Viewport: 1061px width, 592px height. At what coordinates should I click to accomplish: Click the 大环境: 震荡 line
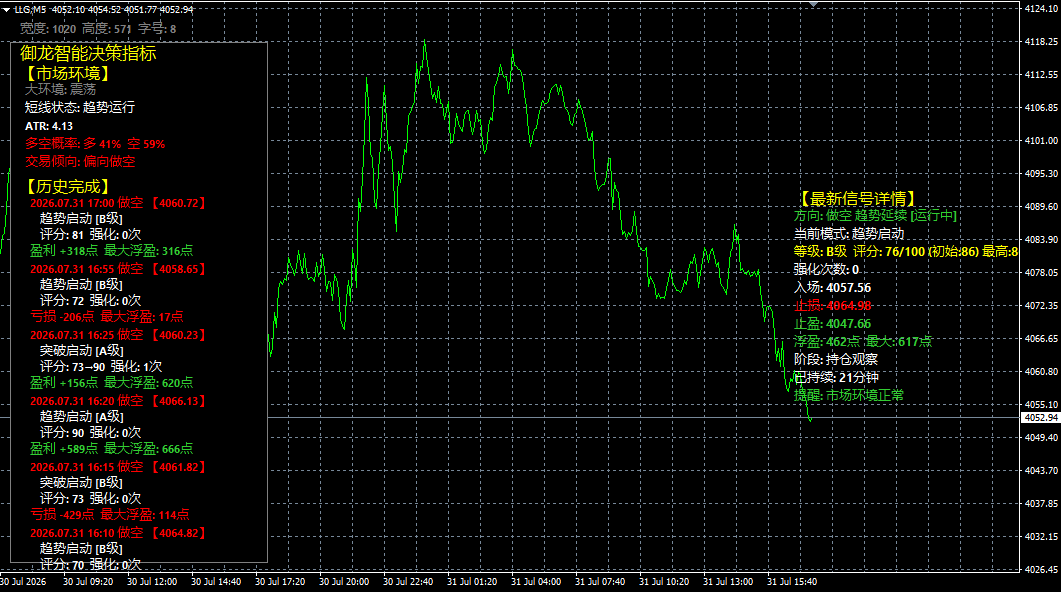[60, 89]
